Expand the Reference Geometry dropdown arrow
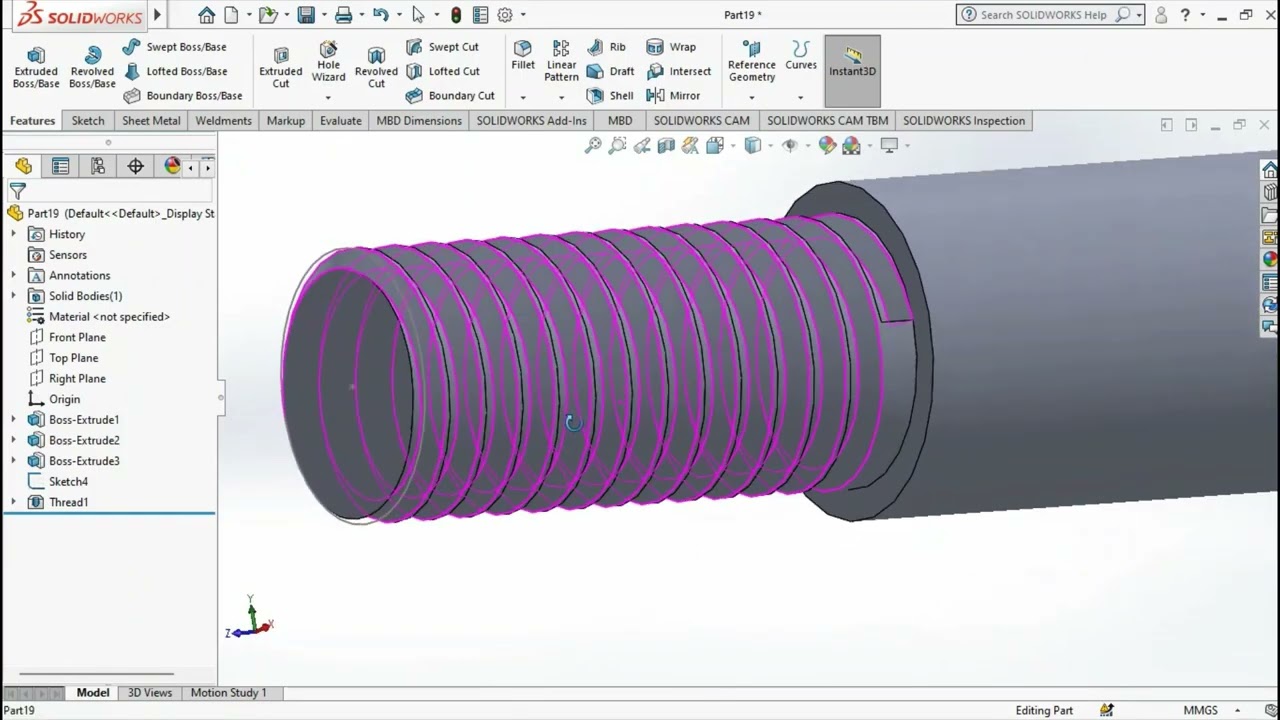1280x720 pixels. [752, 97]
